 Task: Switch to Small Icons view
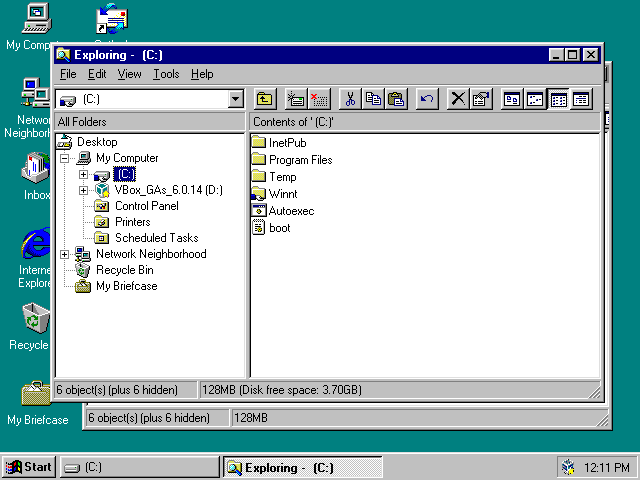click(x=535, y=99)
